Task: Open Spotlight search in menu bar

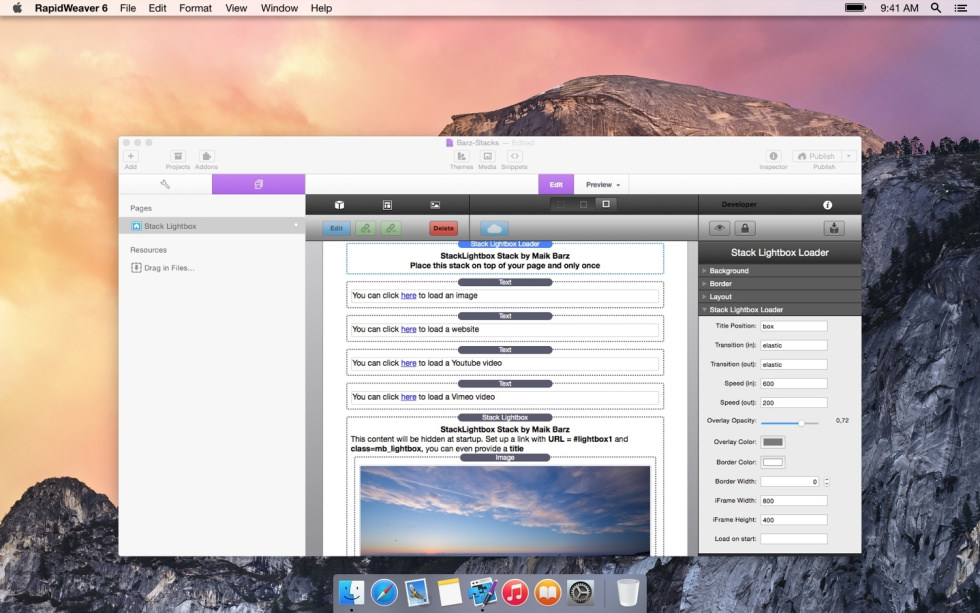Action: (936, 8)
